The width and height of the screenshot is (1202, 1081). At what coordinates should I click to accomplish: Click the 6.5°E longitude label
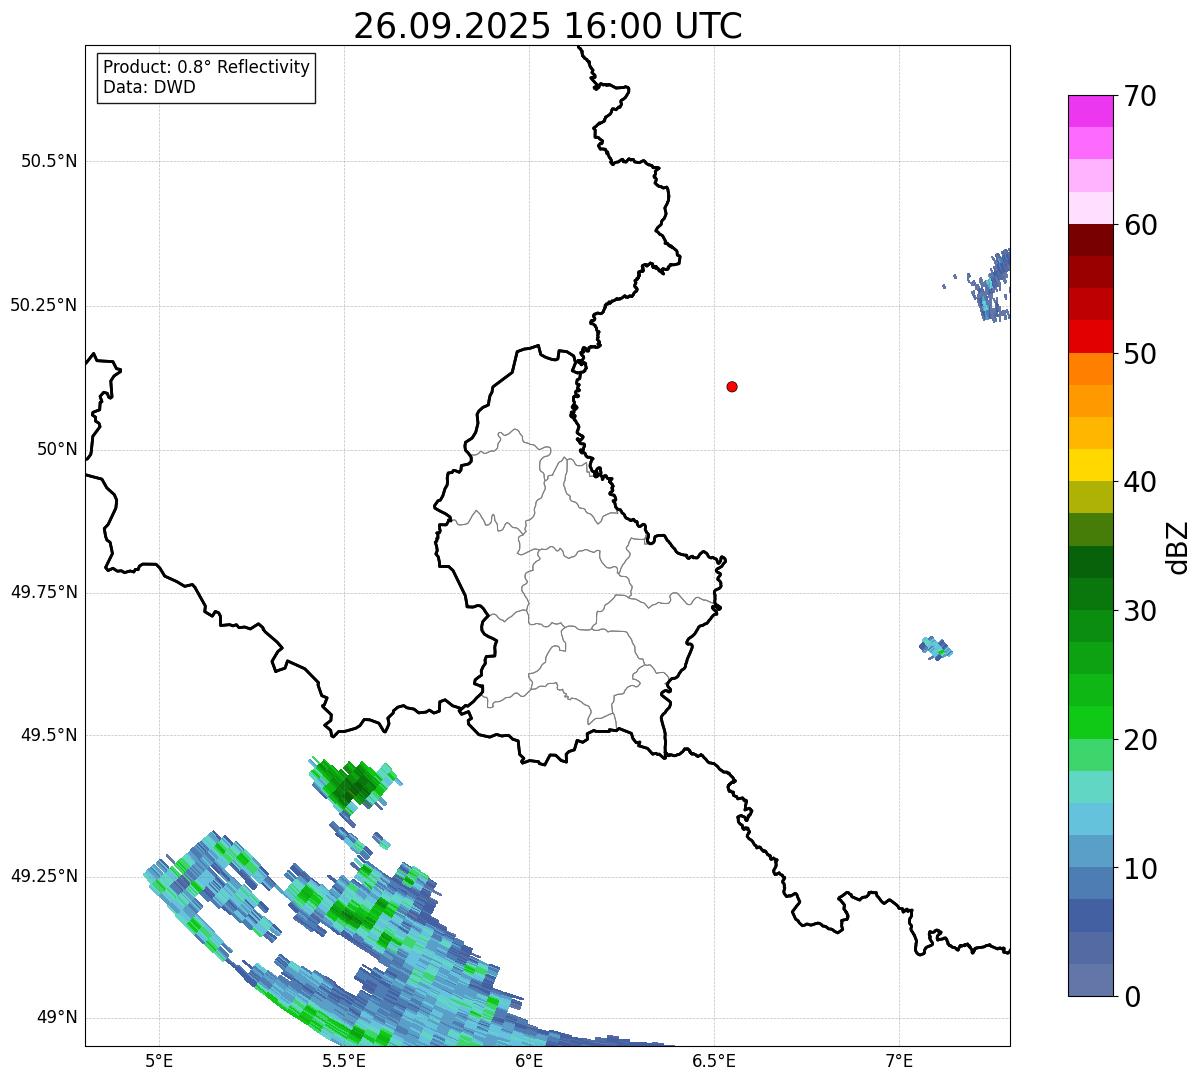[x=714, y=1060]
